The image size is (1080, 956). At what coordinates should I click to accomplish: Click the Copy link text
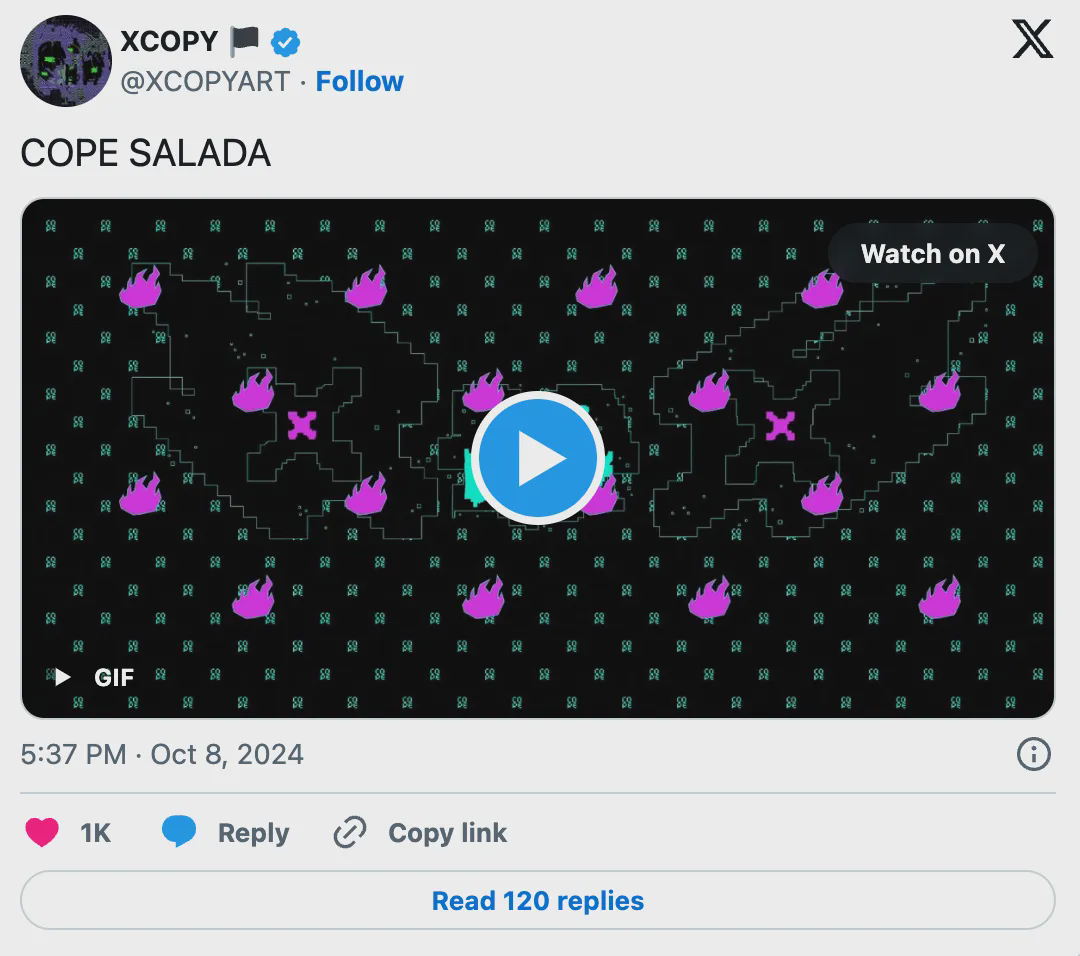coord(447,833)
